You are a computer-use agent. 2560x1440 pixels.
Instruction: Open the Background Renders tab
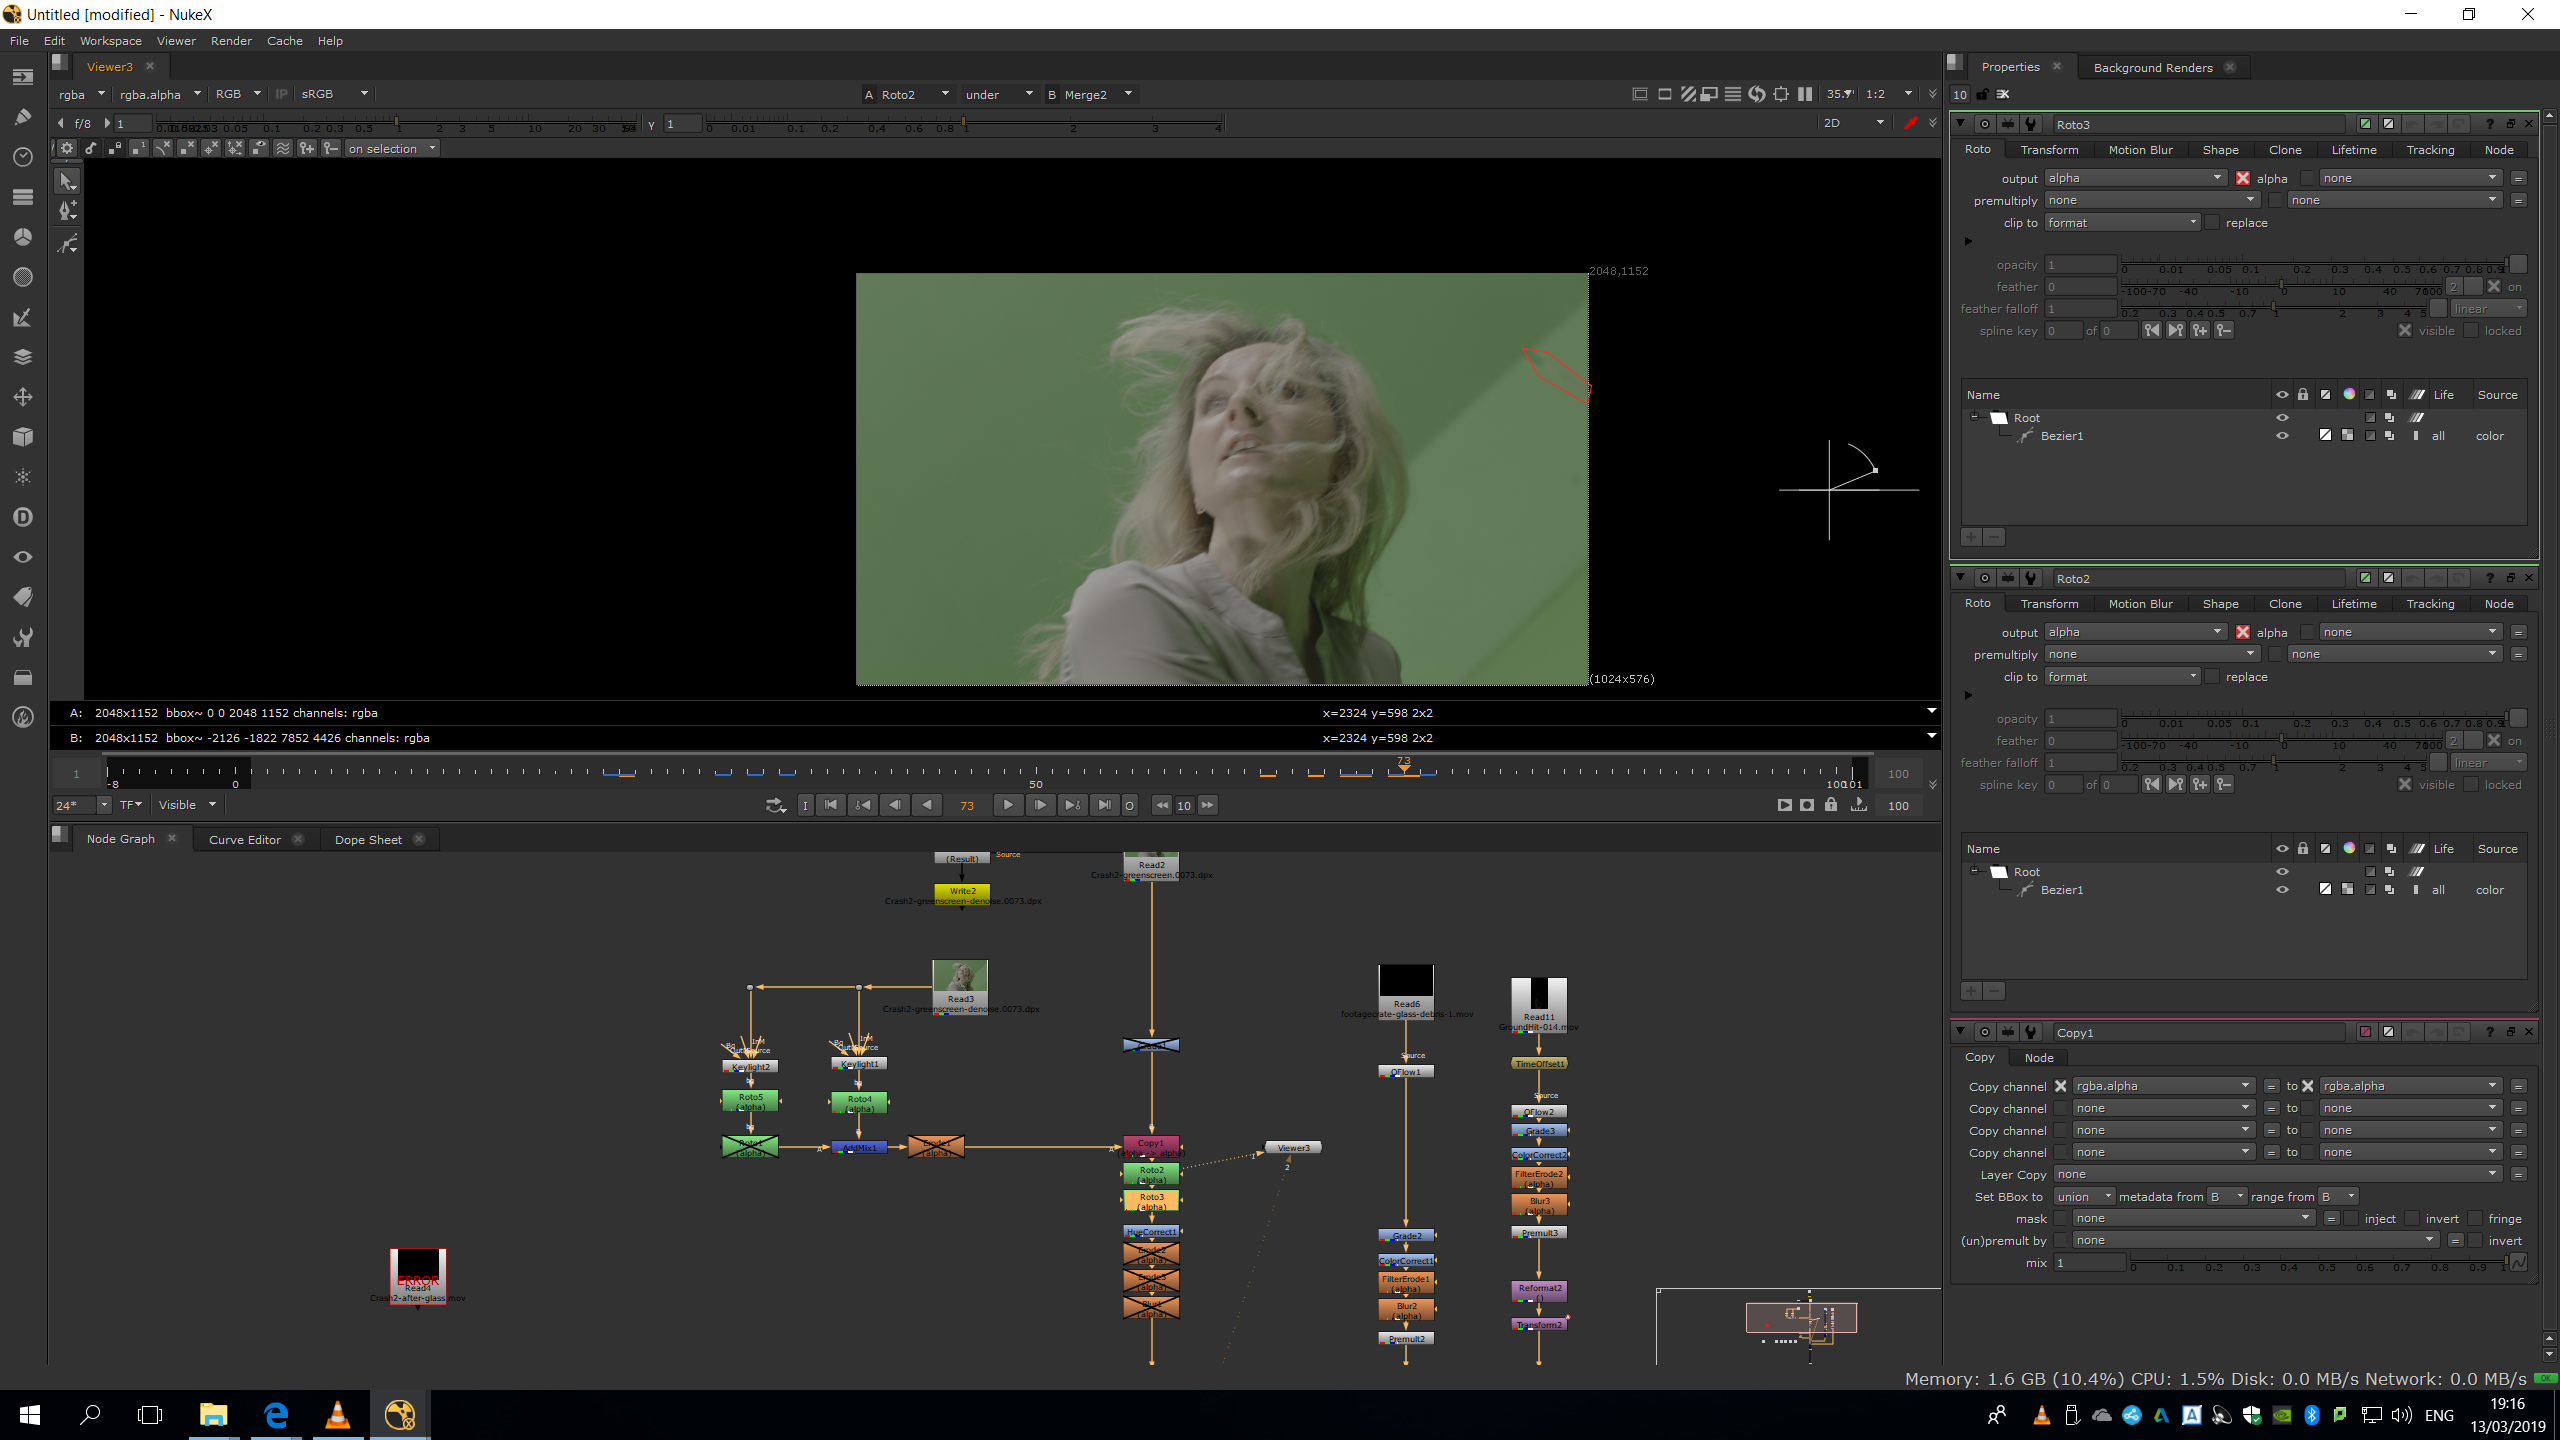(x=2152, y=67)
